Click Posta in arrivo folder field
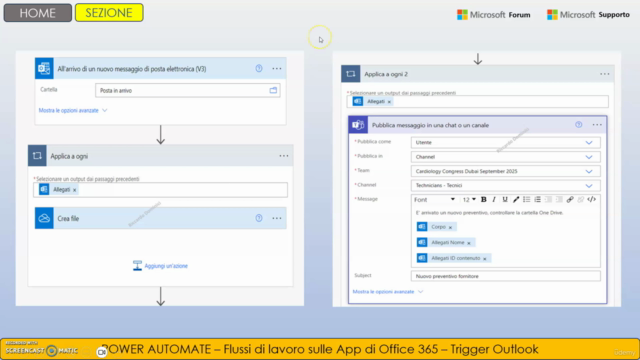640x360 pixels. coord(188,91)
